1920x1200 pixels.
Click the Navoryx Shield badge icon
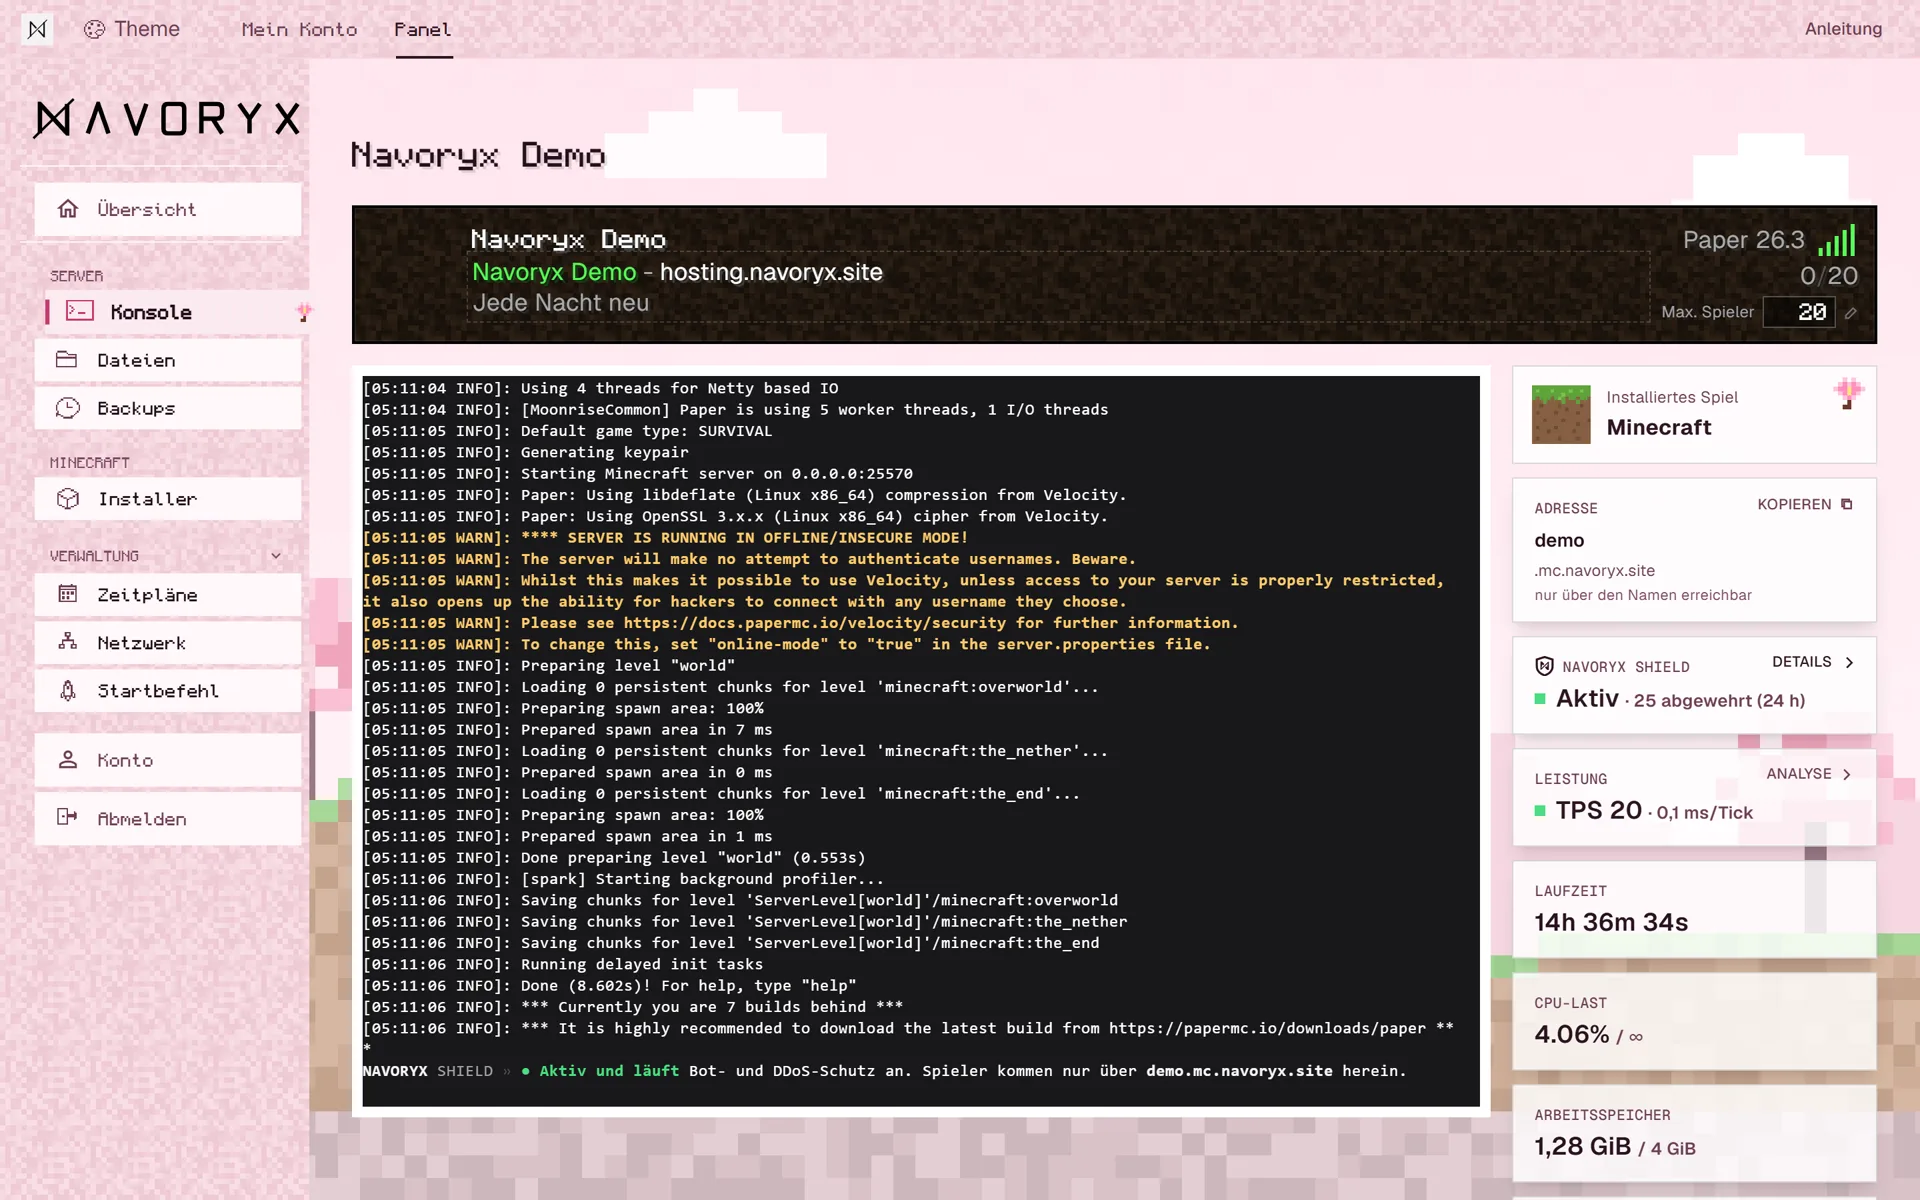point(1544,666)
